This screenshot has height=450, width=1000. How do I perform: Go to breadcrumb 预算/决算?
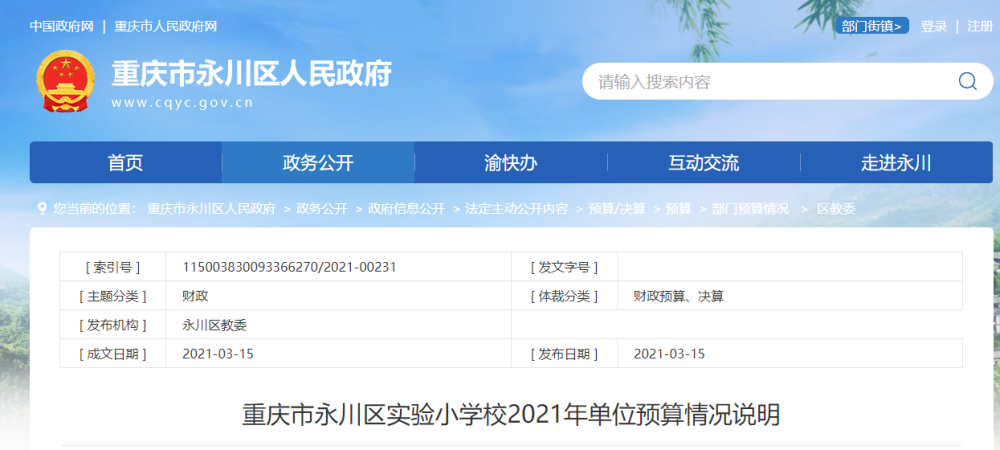pos(617,208)
